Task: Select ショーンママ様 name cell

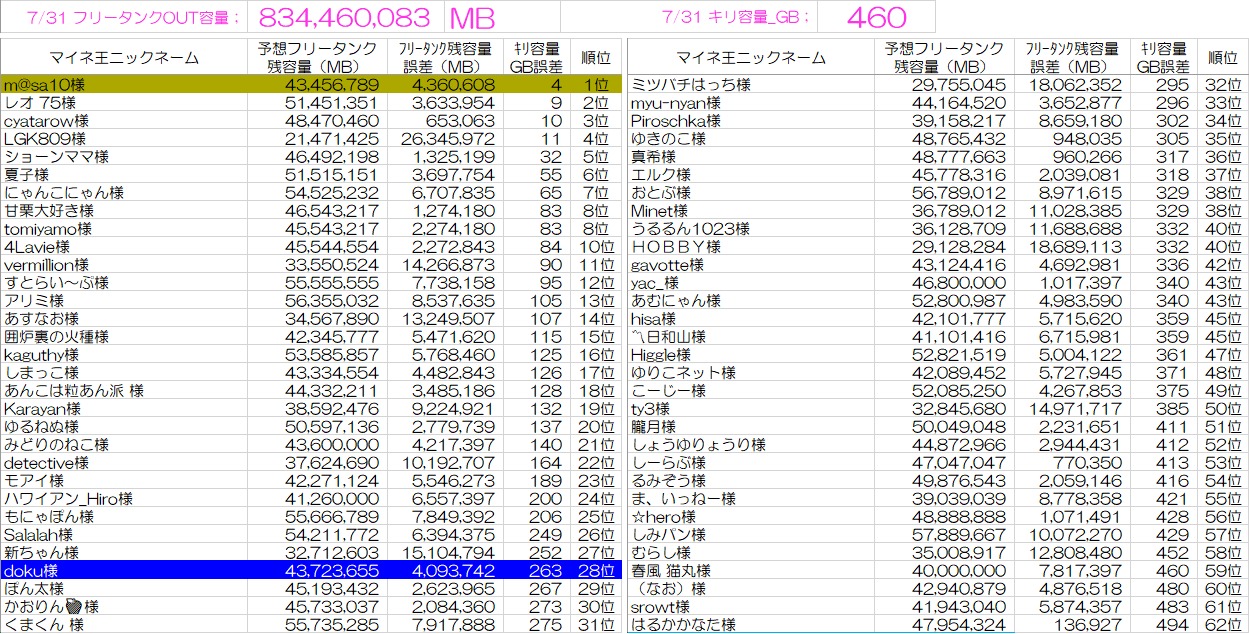Action: point(124,157)
